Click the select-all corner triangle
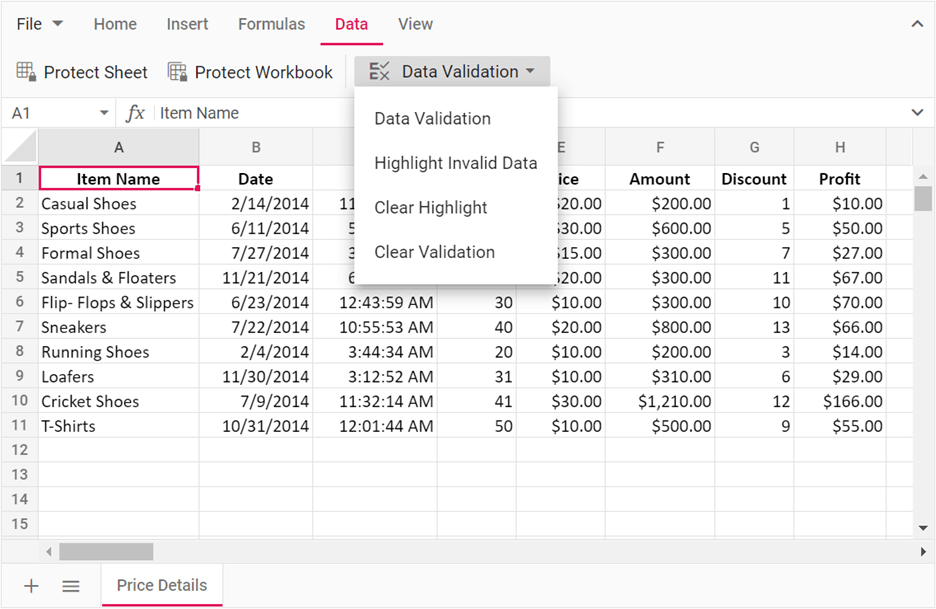936x609 pixels. 20,147
